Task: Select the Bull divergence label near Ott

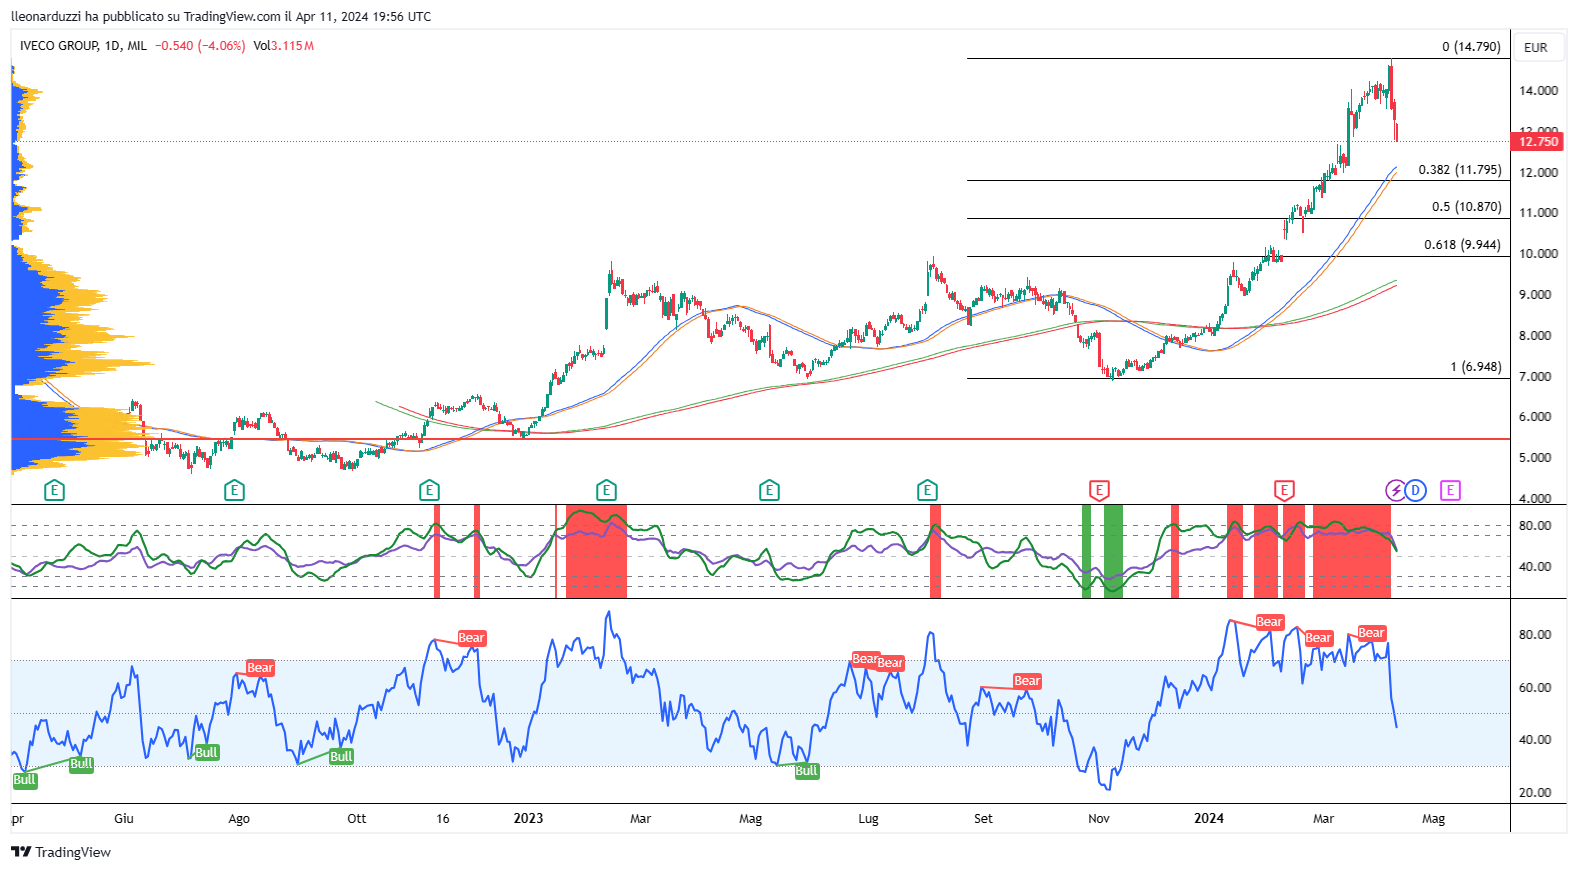Action: tap(341, 757)
